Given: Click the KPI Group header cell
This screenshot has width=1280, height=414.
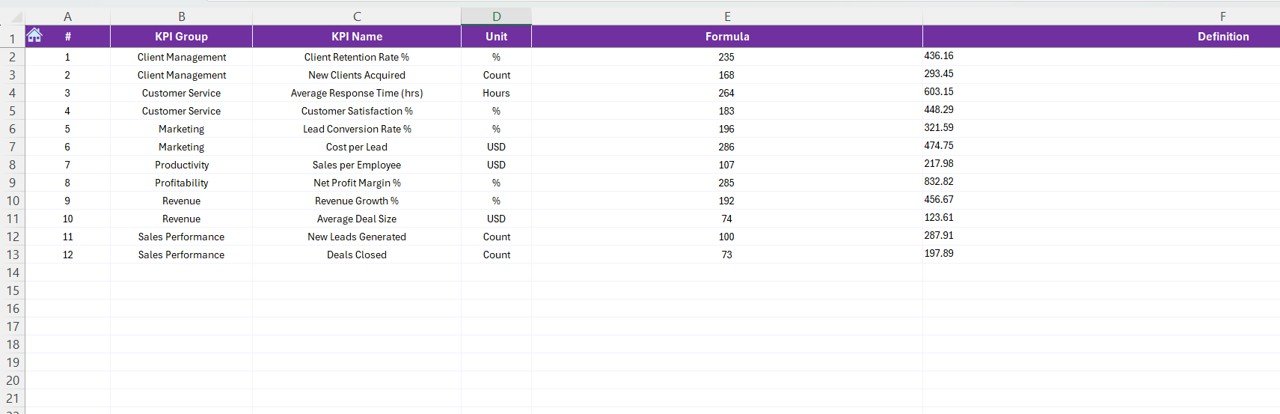Looking at the screenshot, I should (181, 37).
